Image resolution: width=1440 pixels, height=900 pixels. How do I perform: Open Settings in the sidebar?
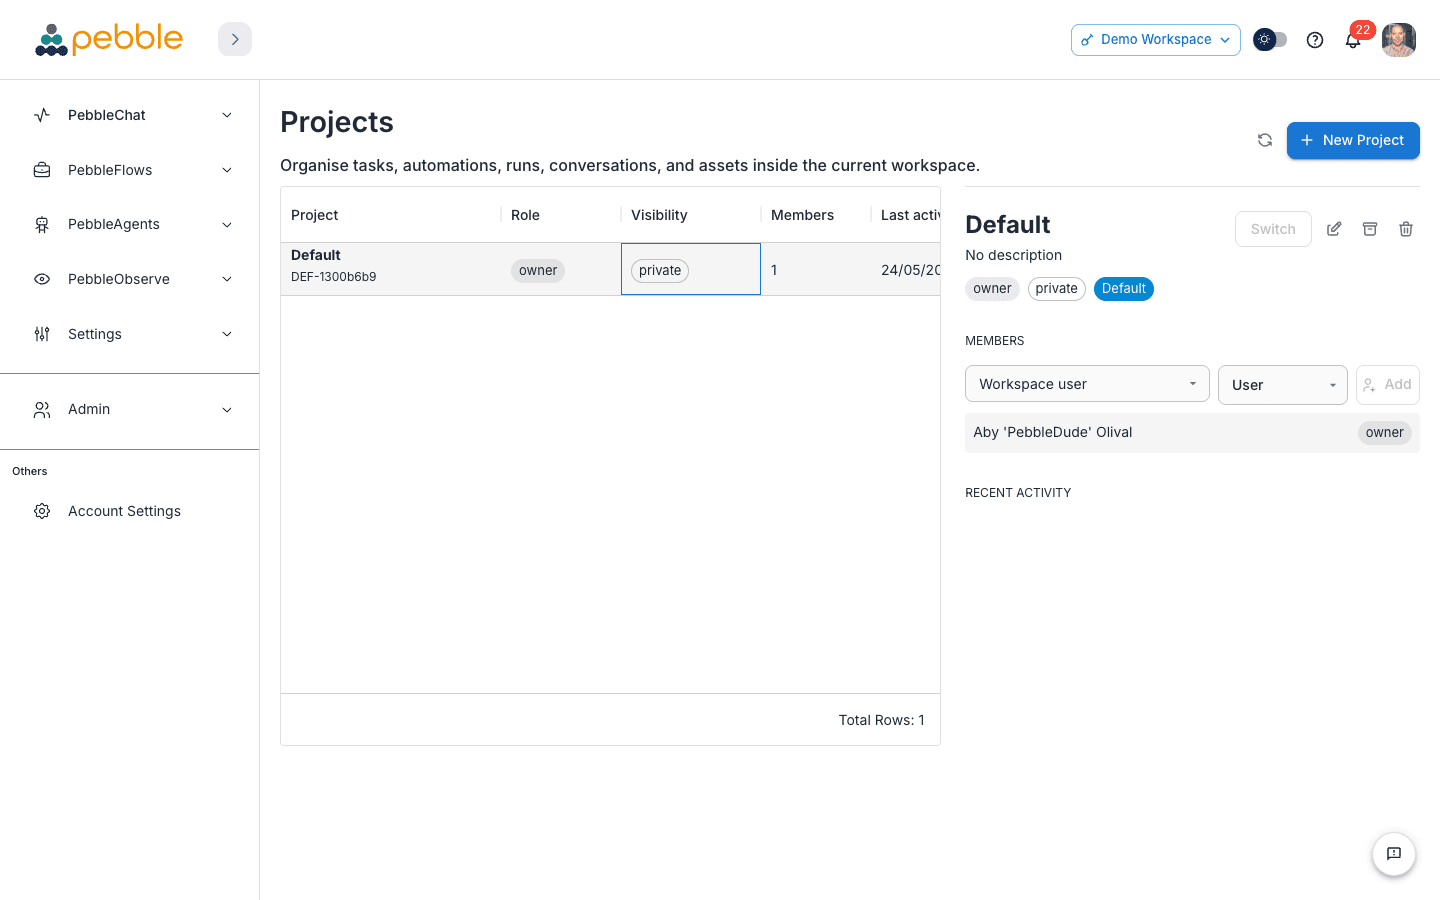click(130, 334)
